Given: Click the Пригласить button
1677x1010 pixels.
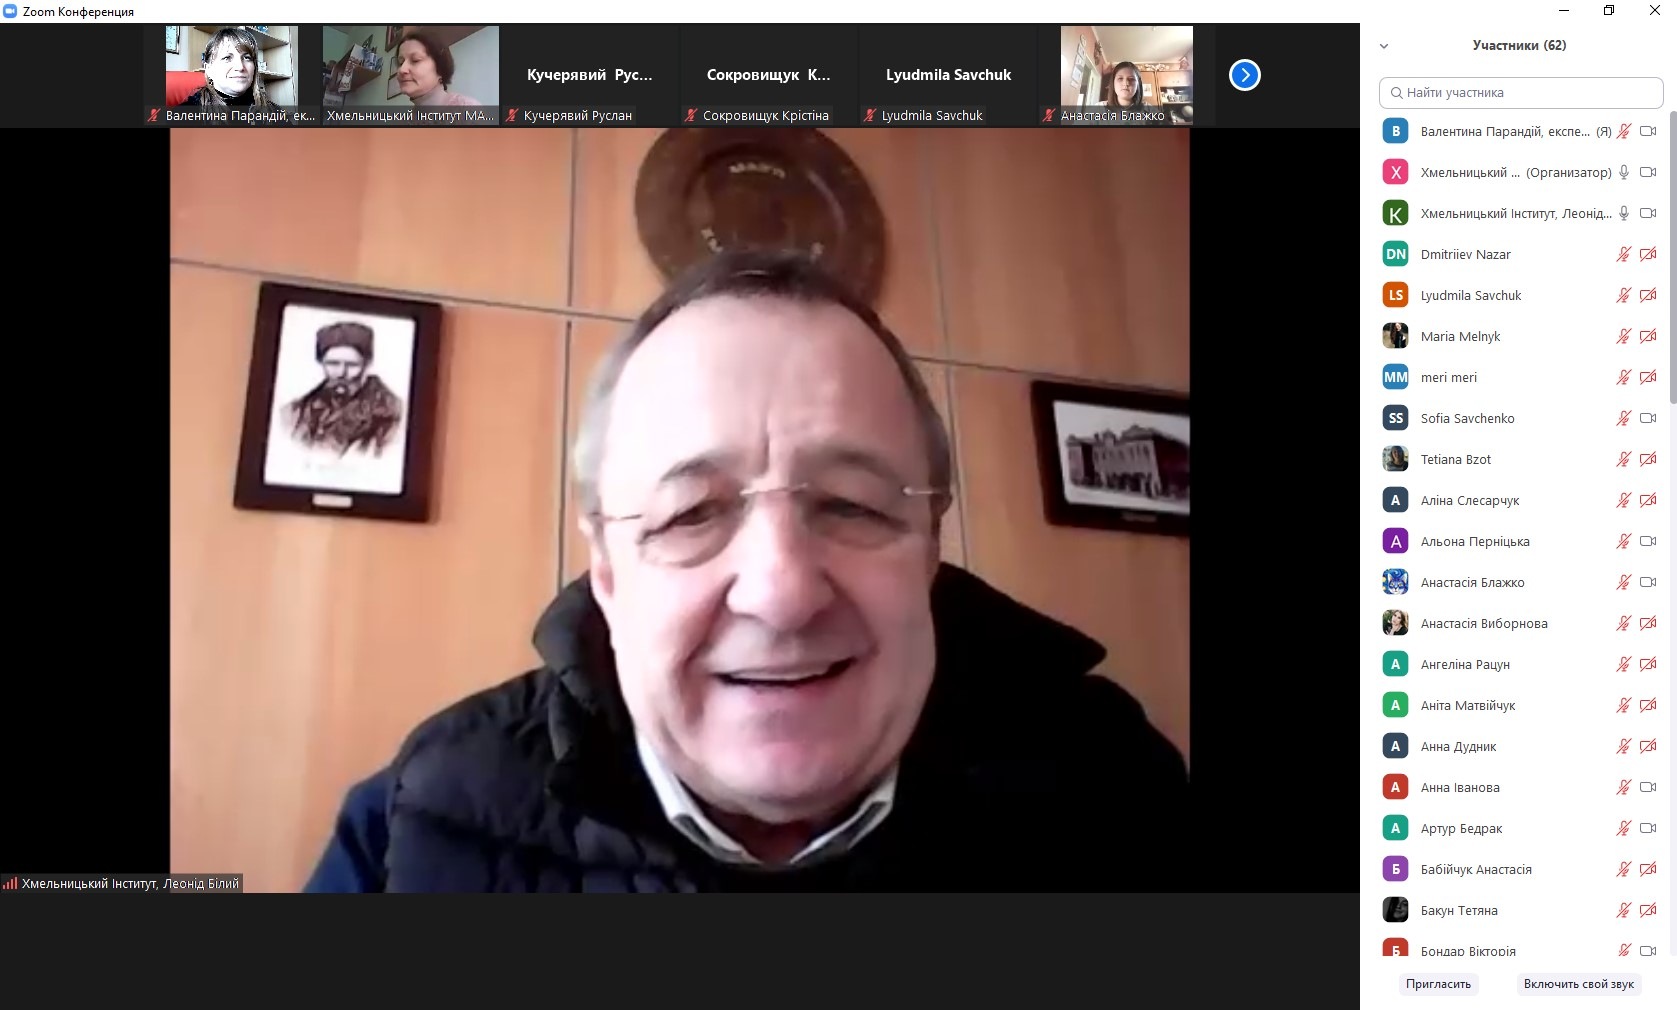Looking at the screenshot, I should tap(1438, 984).
